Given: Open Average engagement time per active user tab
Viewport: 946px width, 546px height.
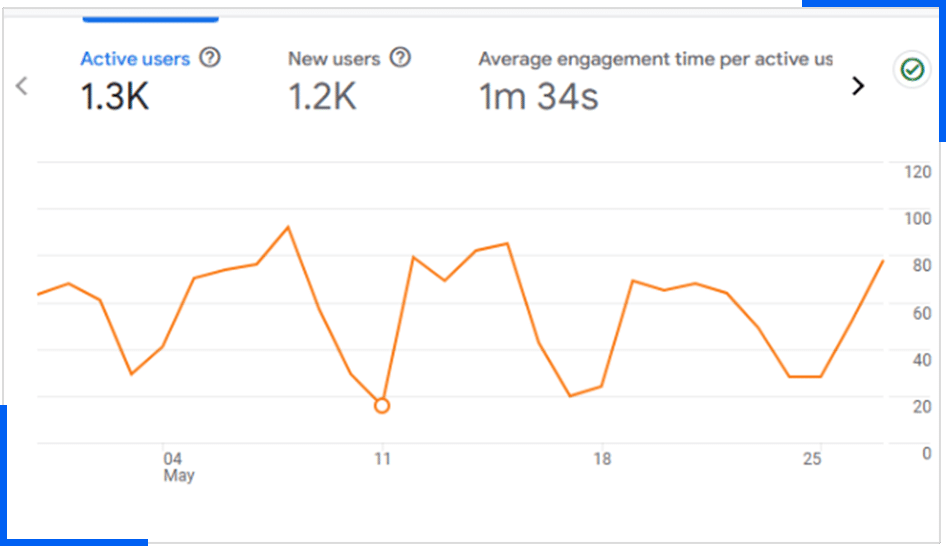Looking at the screenshot, I should [x=655, y=59].
